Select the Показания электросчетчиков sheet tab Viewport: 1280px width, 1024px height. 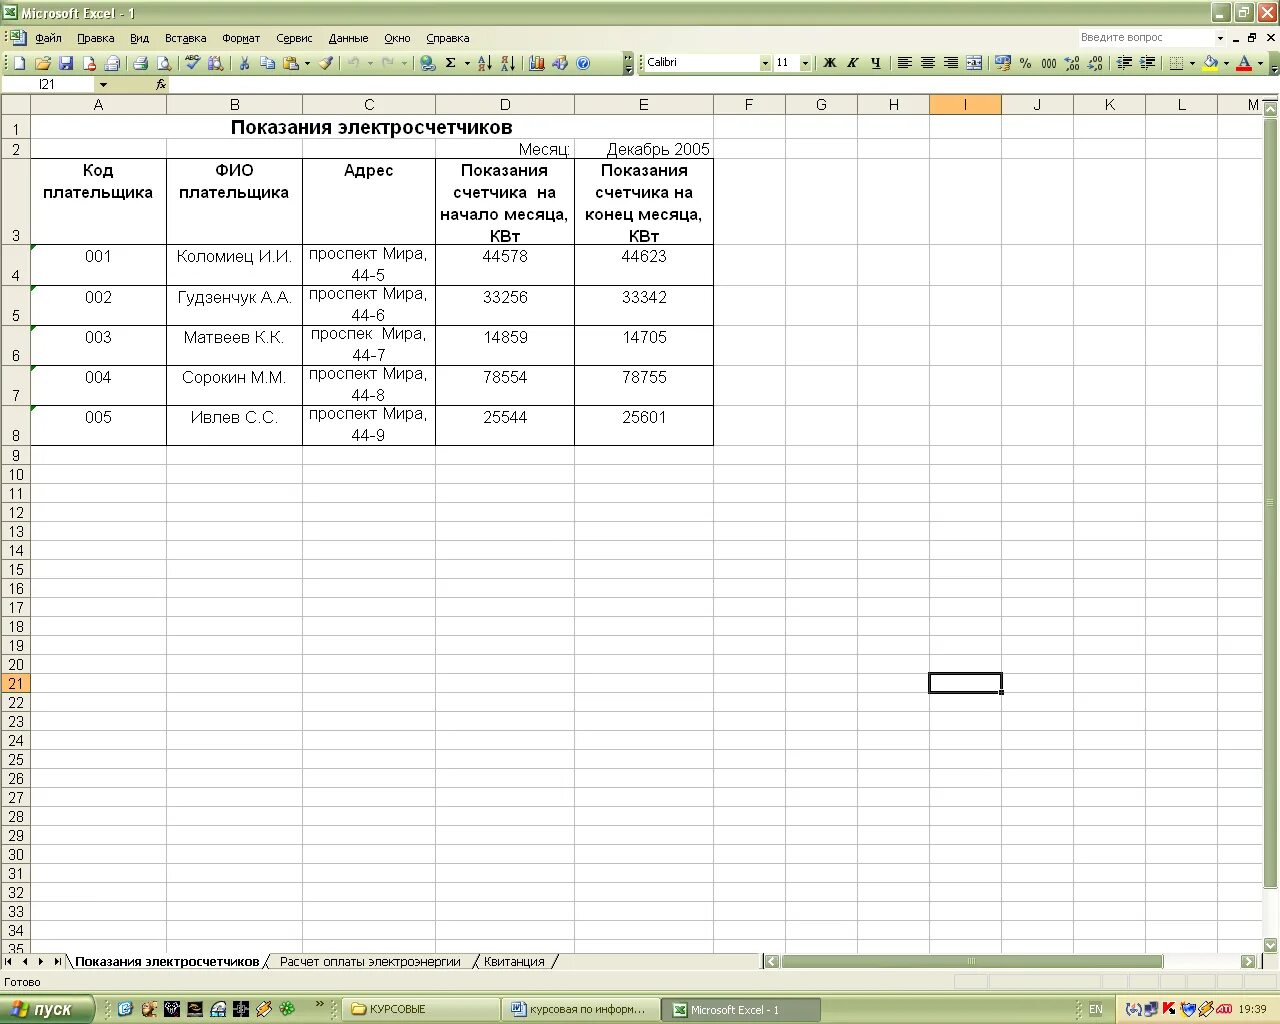click(x=167, y=962)
